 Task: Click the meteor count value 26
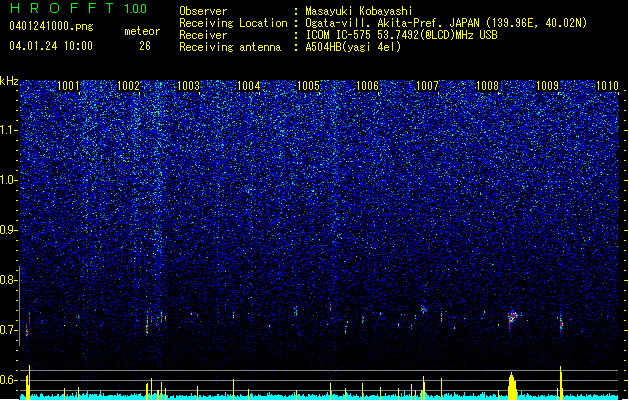pyautogui.click(x=145, y=46)
